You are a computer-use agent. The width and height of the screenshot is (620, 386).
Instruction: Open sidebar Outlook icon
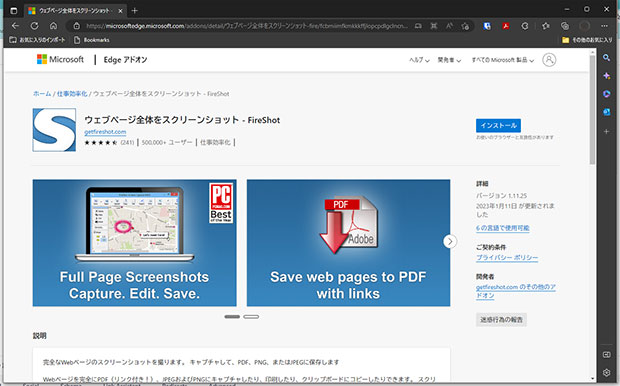607,112
